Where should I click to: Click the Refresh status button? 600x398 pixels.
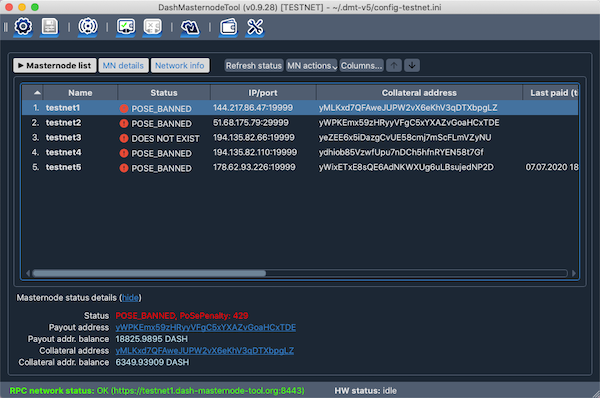[254, 65]
